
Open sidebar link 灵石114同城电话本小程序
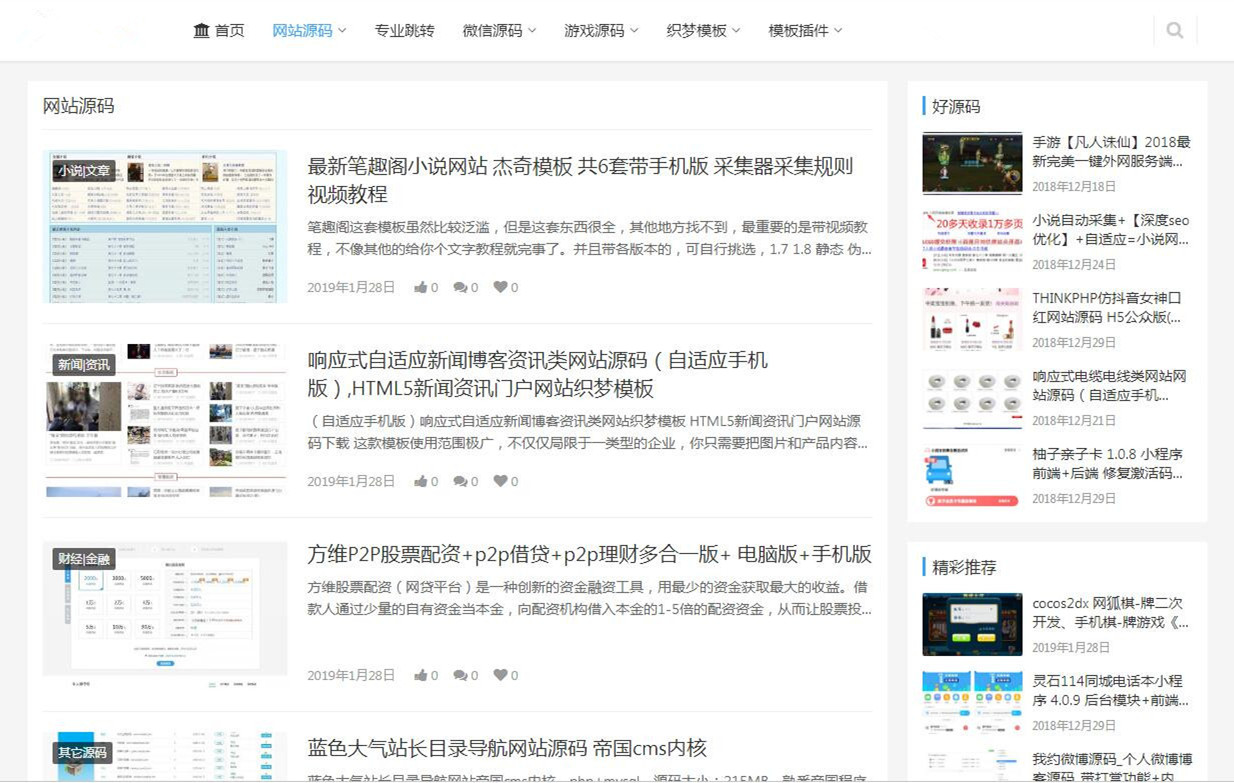pos(1111,690)
